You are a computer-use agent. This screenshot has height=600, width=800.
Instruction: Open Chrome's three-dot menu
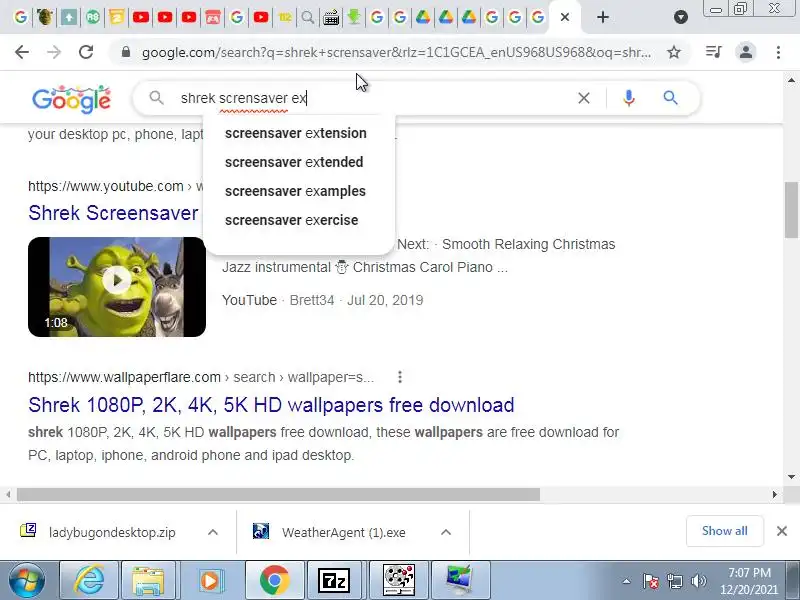(778, 52)
